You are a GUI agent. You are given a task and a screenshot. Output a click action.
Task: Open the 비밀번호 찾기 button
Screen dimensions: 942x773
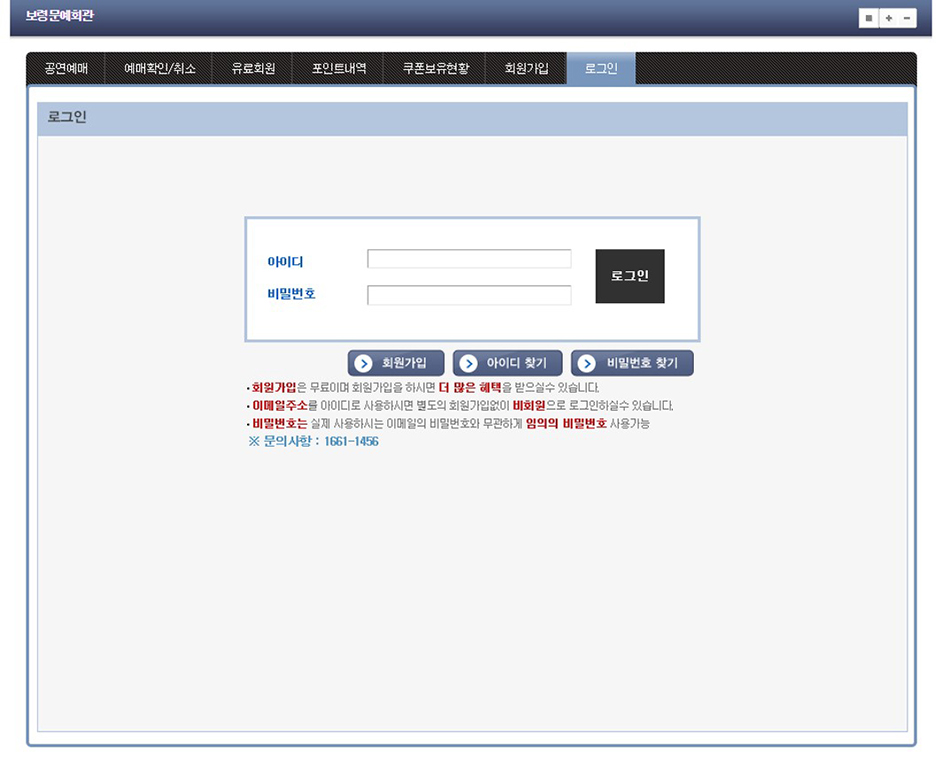tap(632, 364)
